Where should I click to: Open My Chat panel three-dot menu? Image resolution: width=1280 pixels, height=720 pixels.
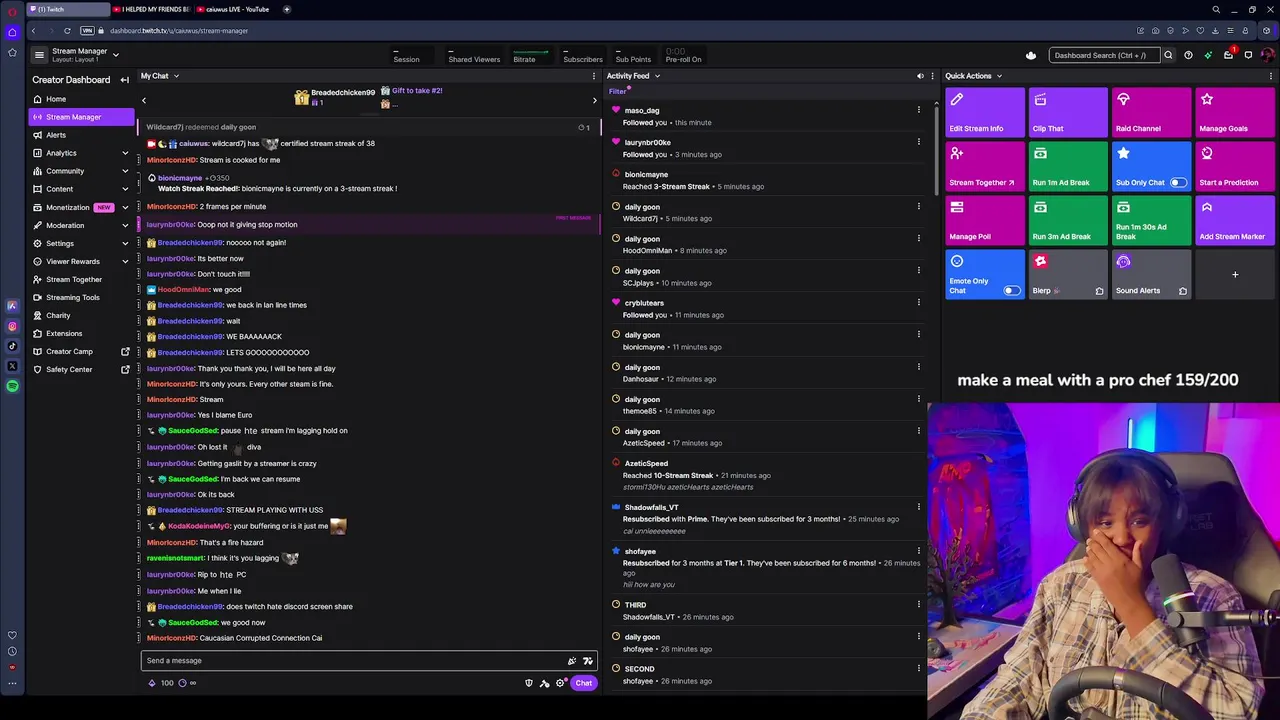(593, 76)
